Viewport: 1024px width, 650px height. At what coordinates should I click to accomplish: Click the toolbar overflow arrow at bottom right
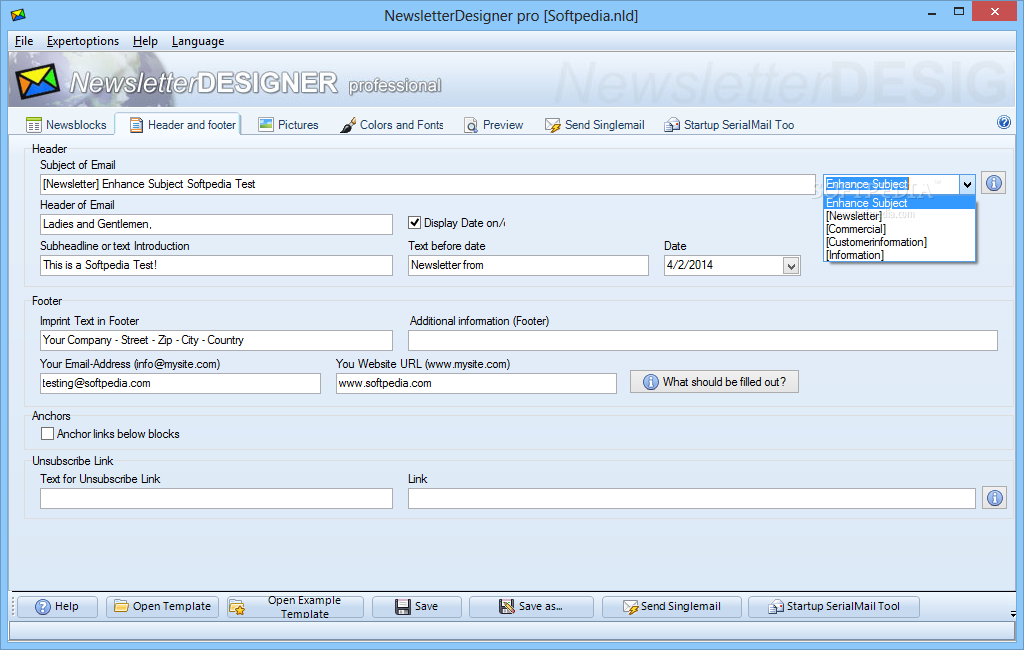[1013, 613]
